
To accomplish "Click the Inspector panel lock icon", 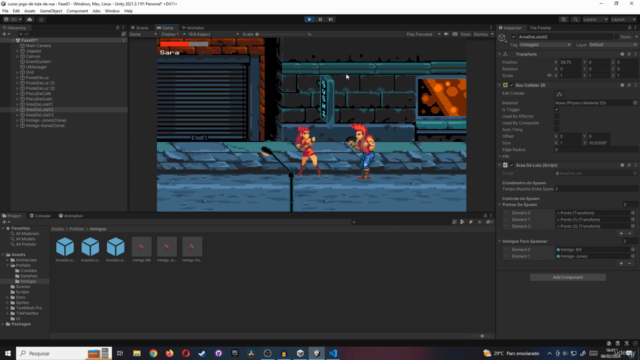I will pos(629,28).
